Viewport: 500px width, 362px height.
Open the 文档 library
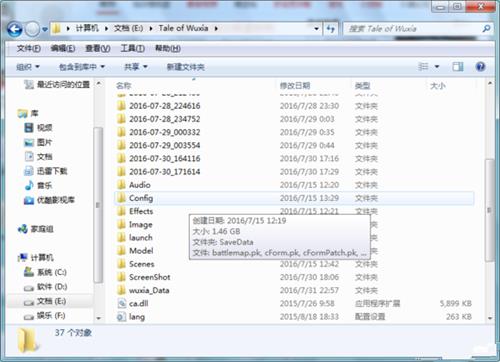click(38, 156)
